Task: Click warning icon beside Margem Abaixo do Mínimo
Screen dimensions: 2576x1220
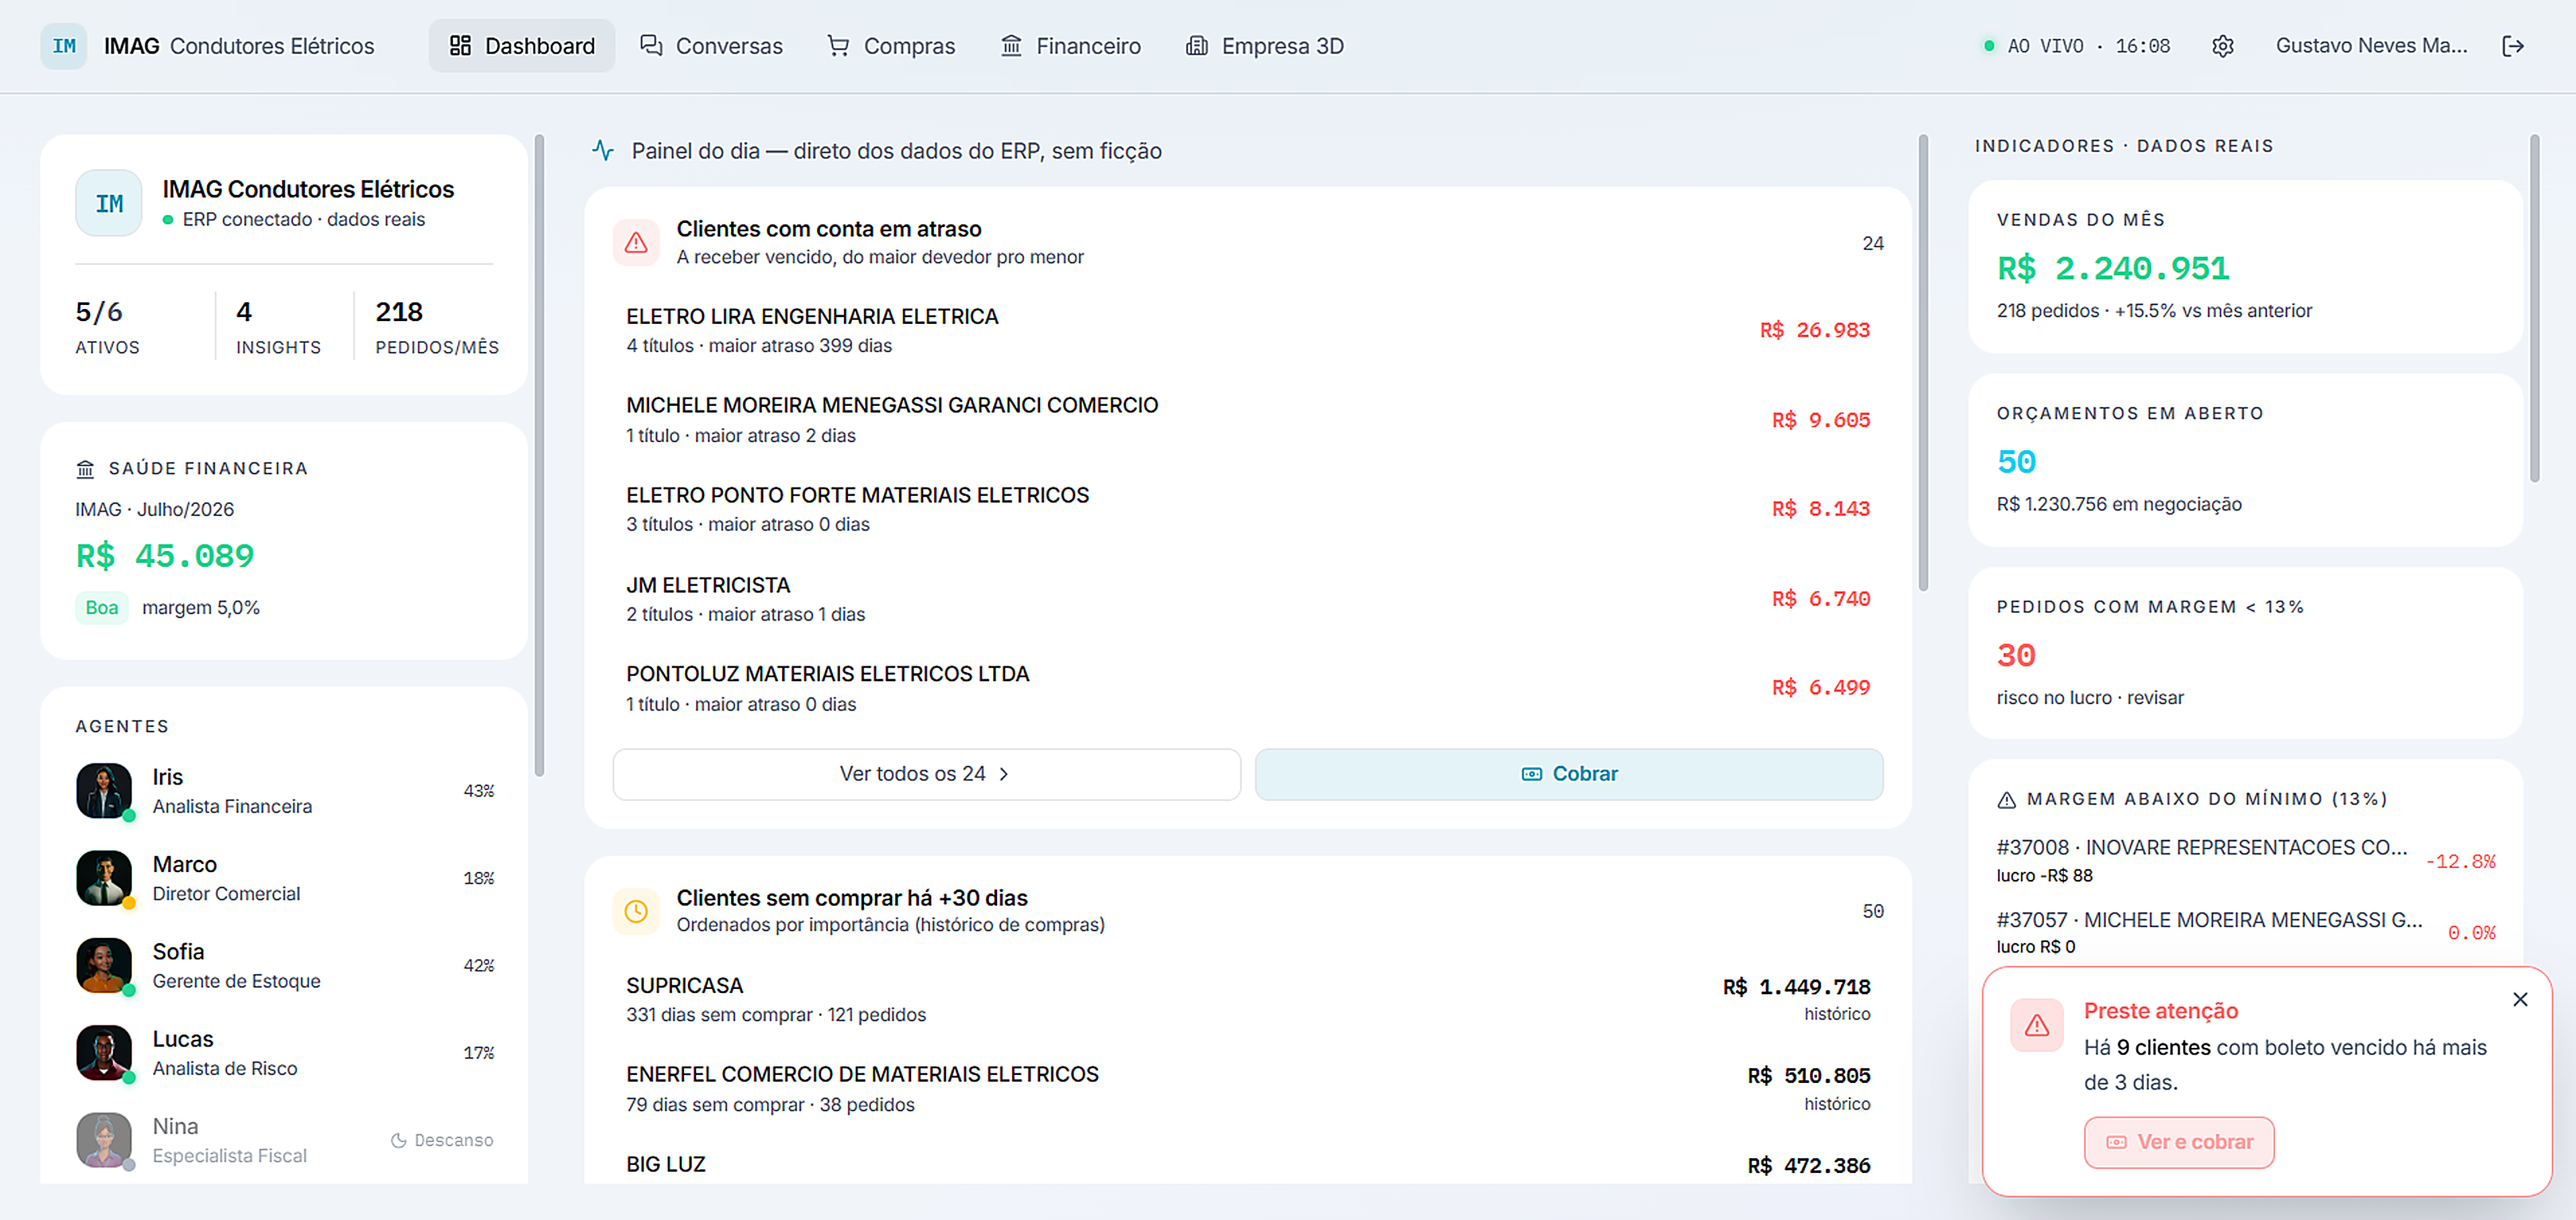Action: (x=2006, y=800)
